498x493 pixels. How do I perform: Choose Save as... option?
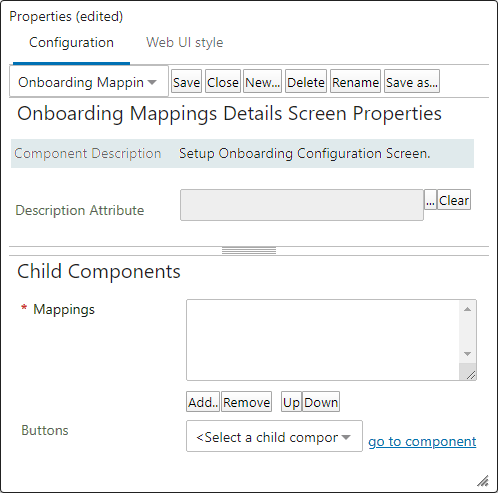412,81
